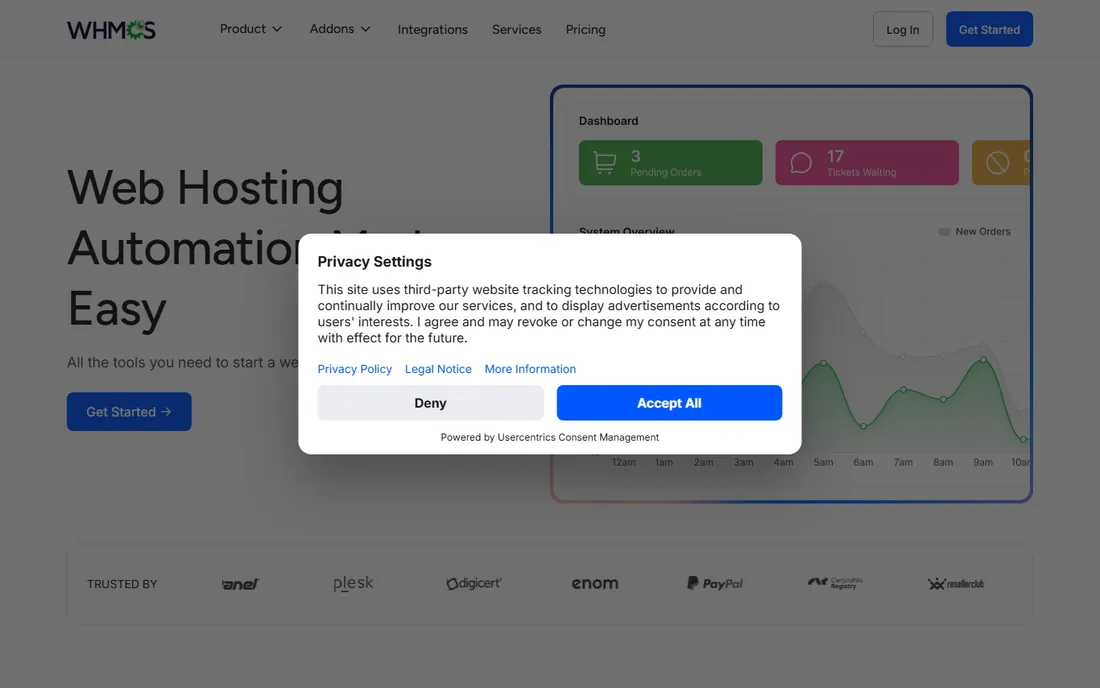Open the Privacy Policy link
This screenshot has height=688, width=1100.
click(354, 369)
